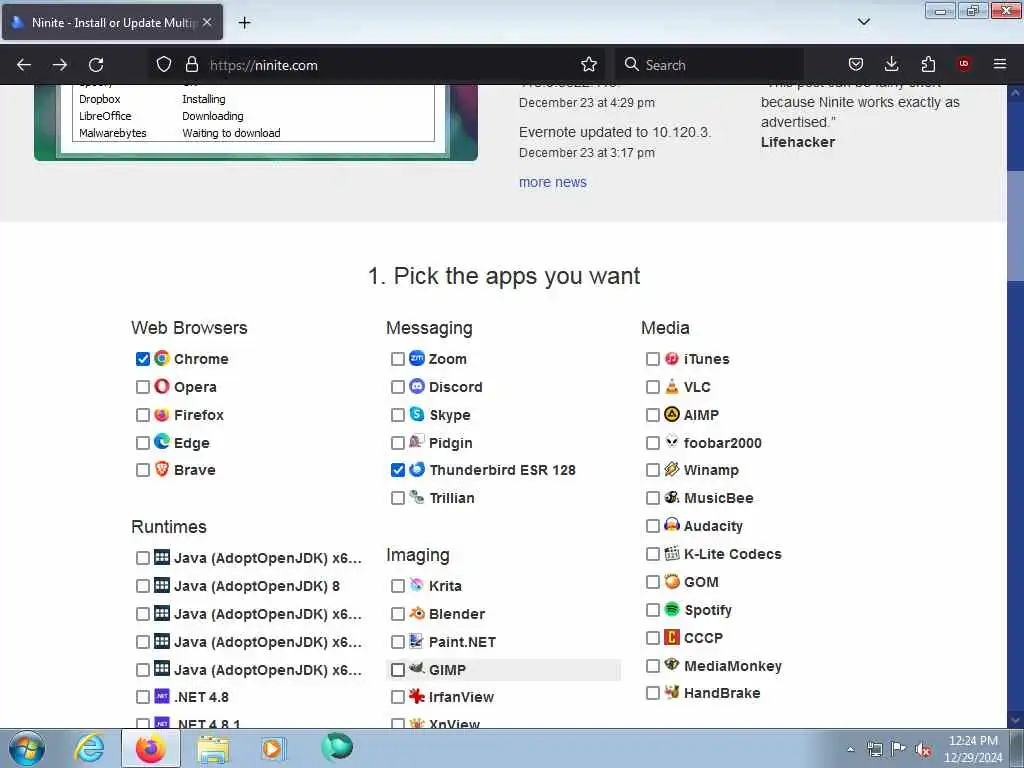This screenshot has height=768, width=1024.
Task: Check the Krita checkbox
Action: pos(397,586)
